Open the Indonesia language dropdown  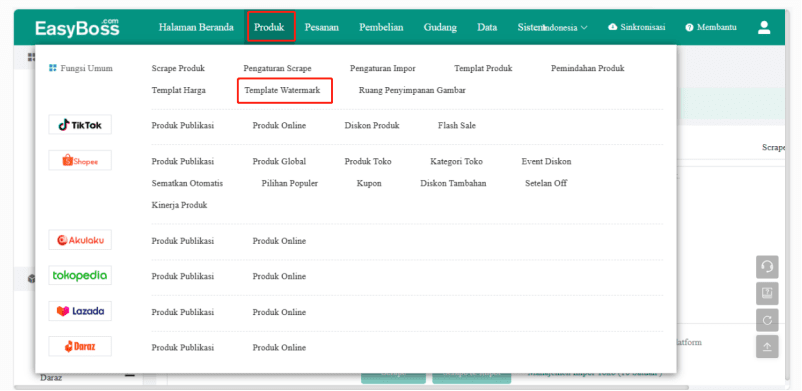tap(566, 28)
